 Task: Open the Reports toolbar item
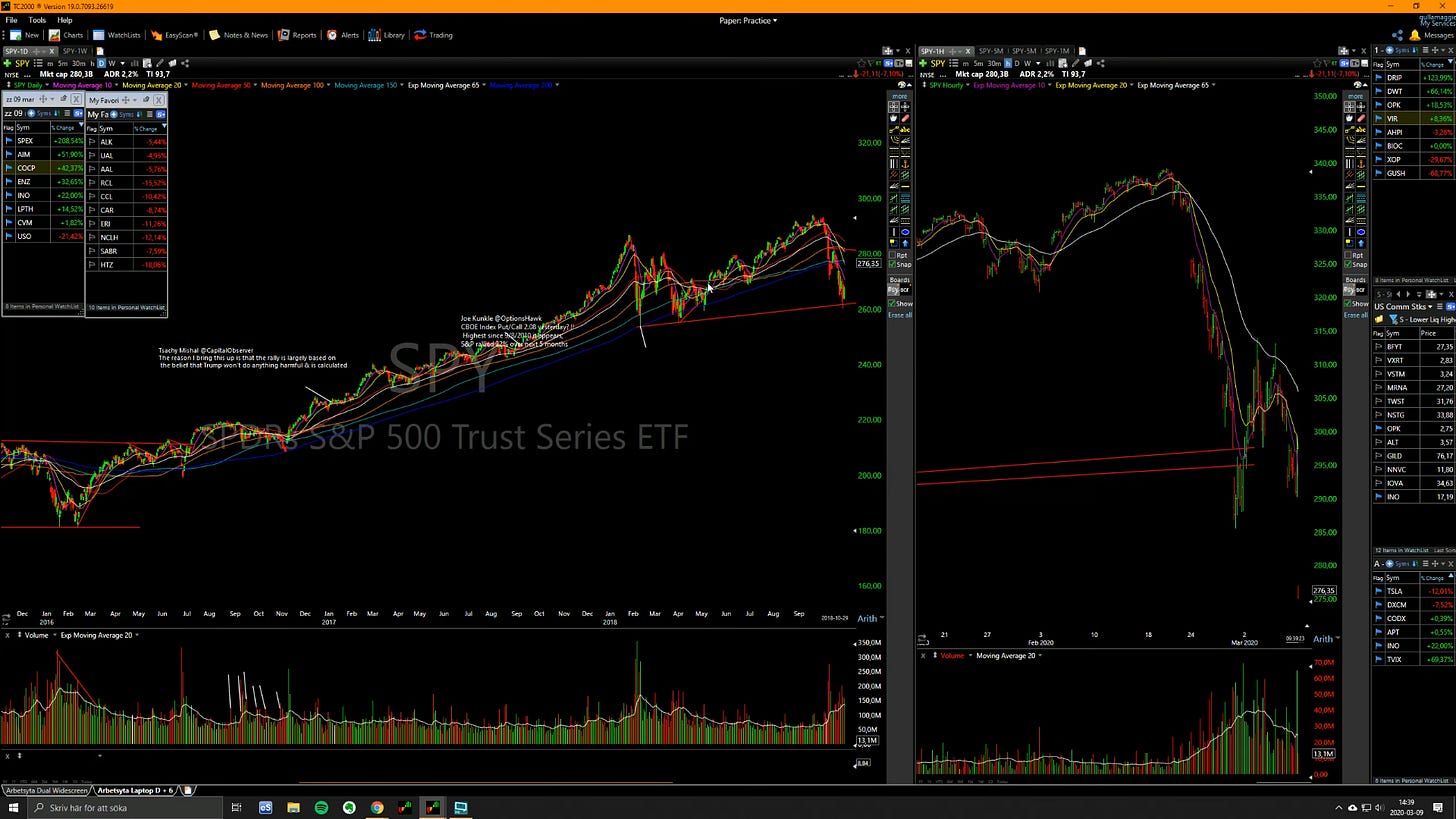click(297, 35)
